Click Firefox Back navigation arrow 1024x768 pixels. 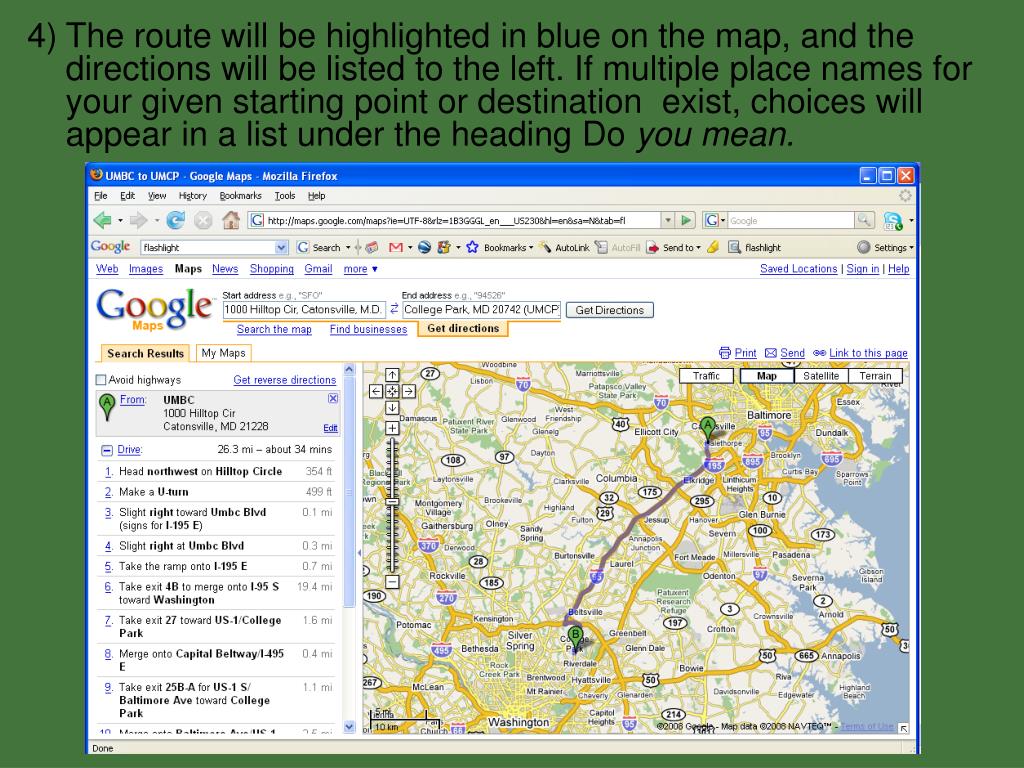[x=103, y=221]
